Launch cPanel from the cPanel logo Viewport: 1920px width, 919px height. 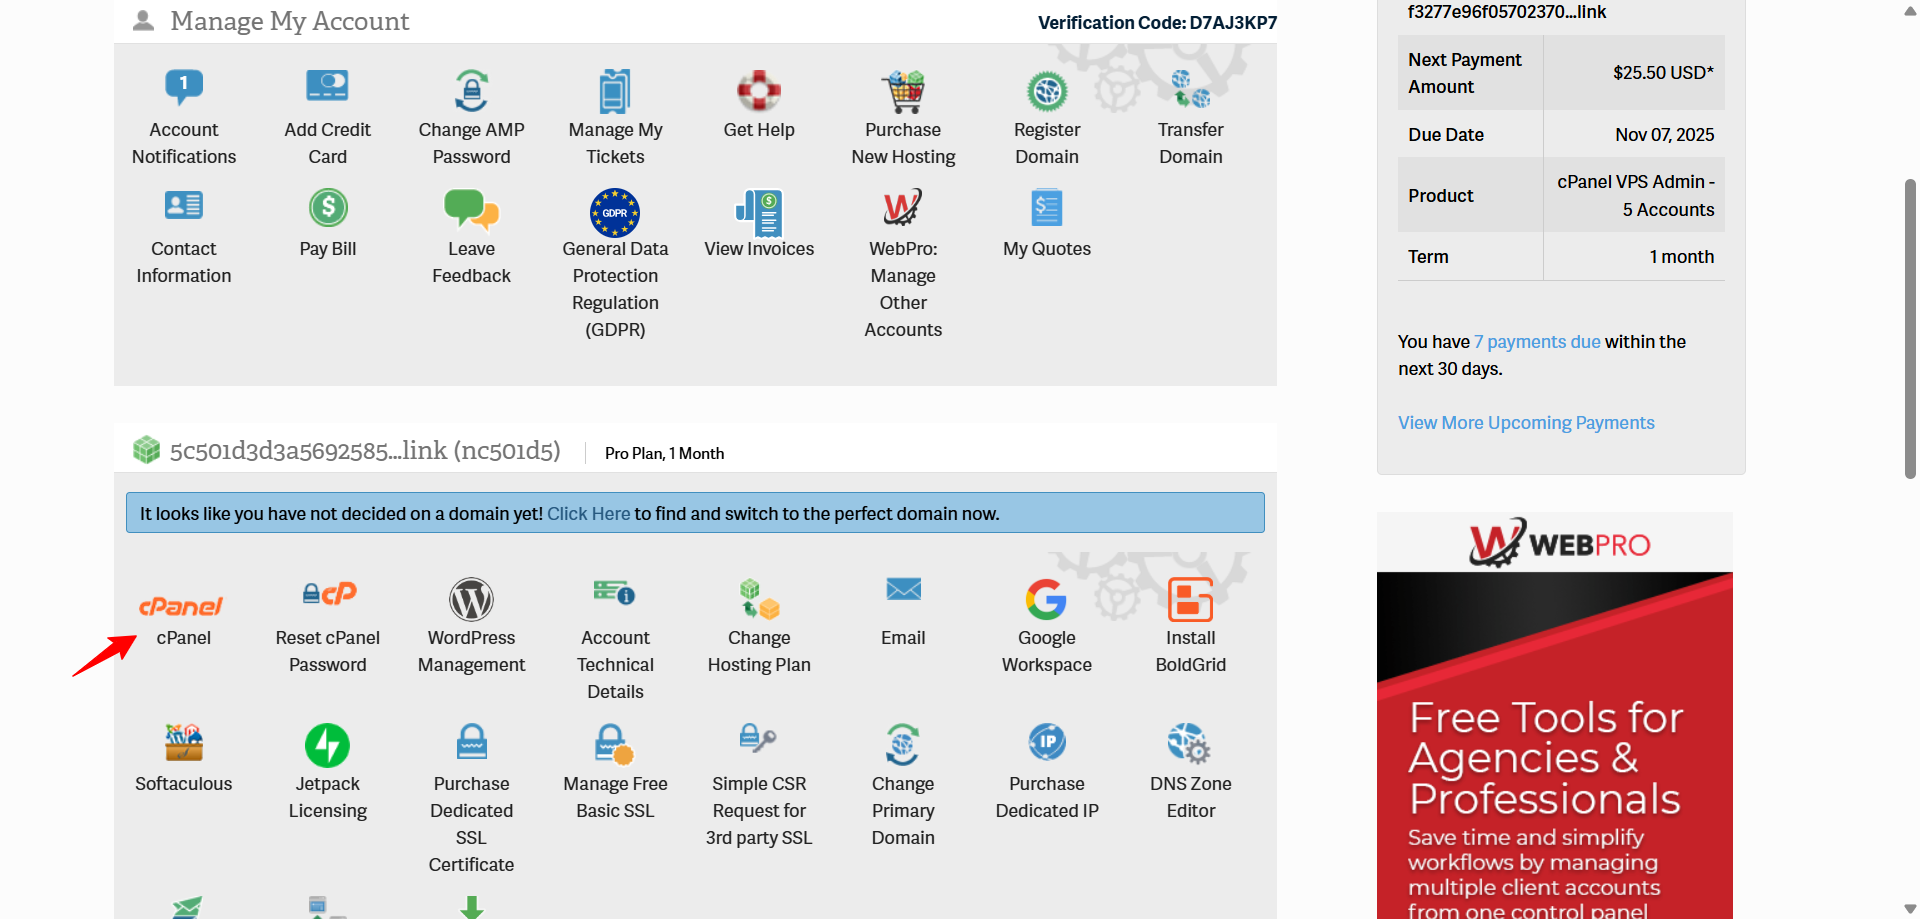tap(181, 606)
